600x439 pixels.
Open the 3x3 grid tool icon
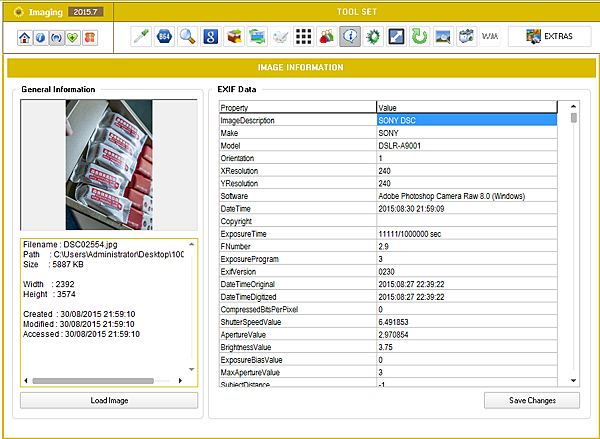coord(303,36)
